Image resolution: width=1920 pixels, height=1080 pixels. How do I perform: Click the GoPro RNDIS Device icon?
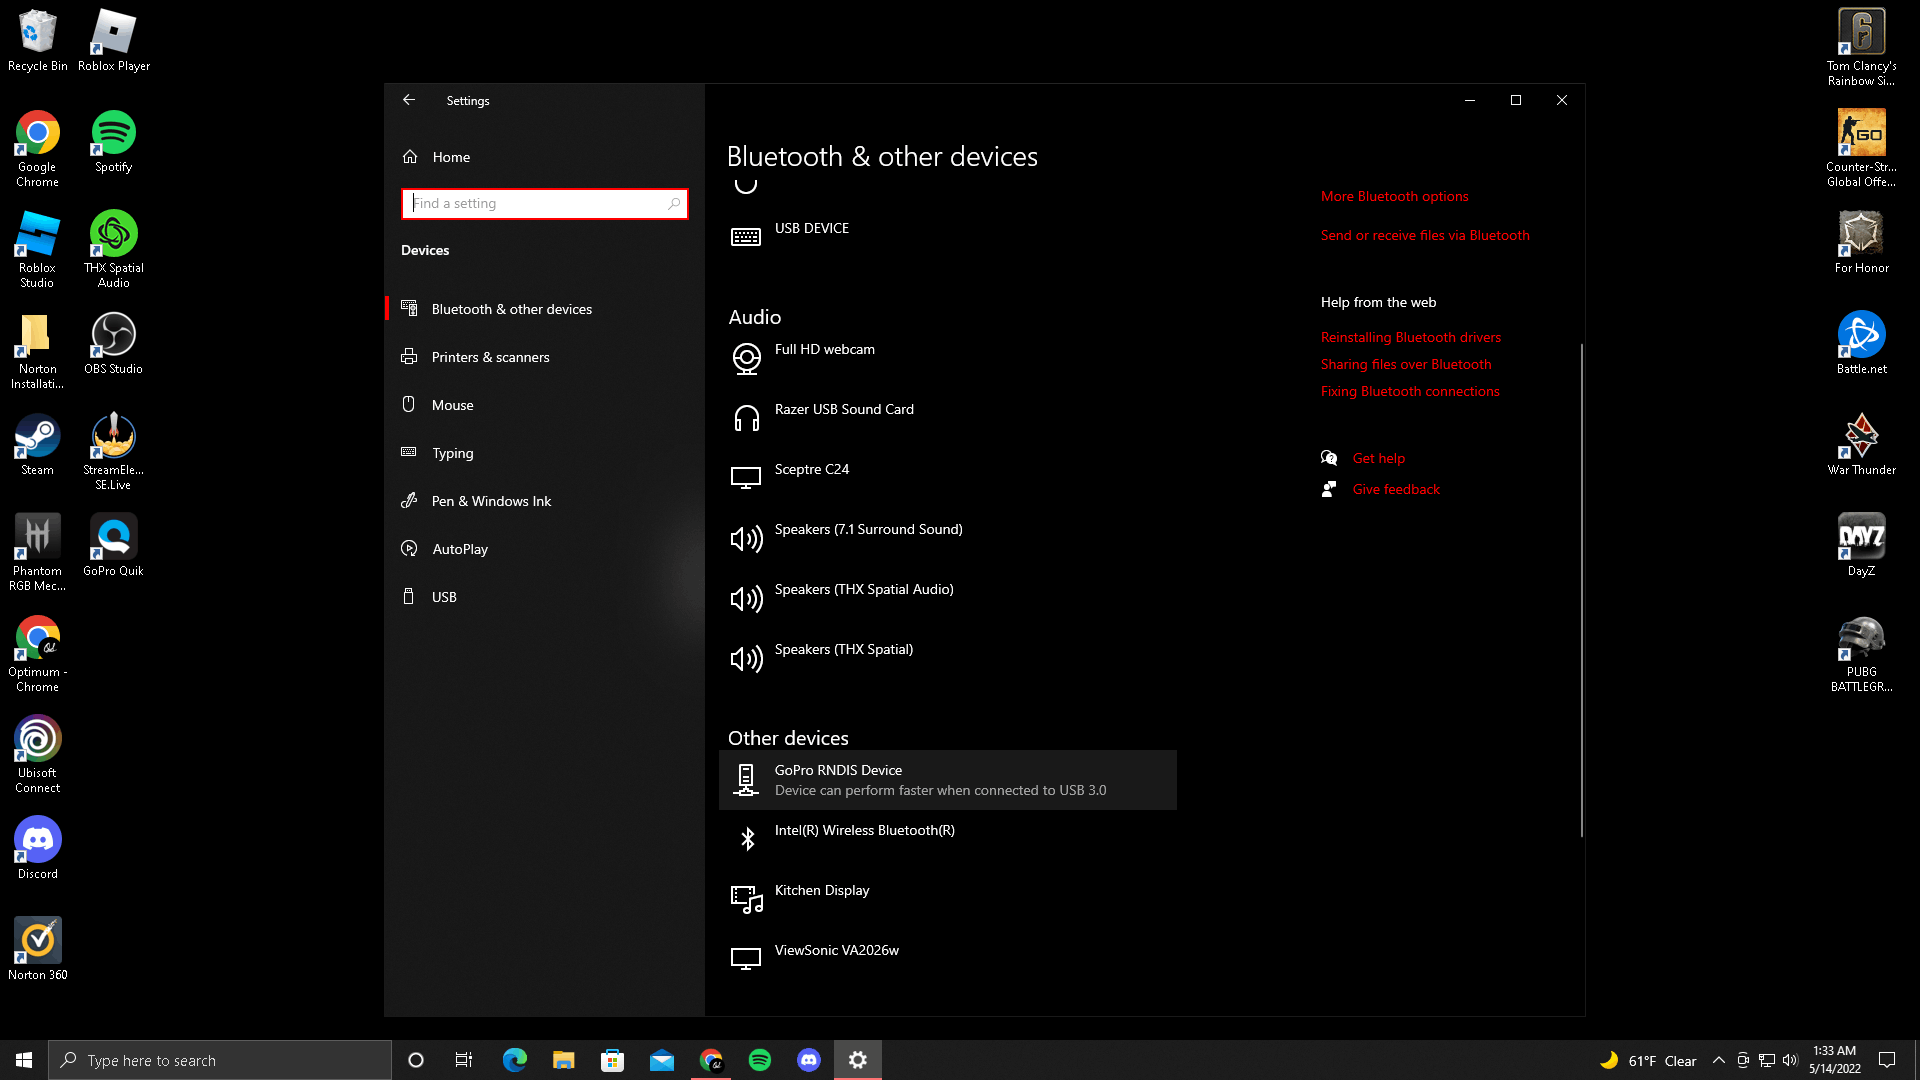746,779
